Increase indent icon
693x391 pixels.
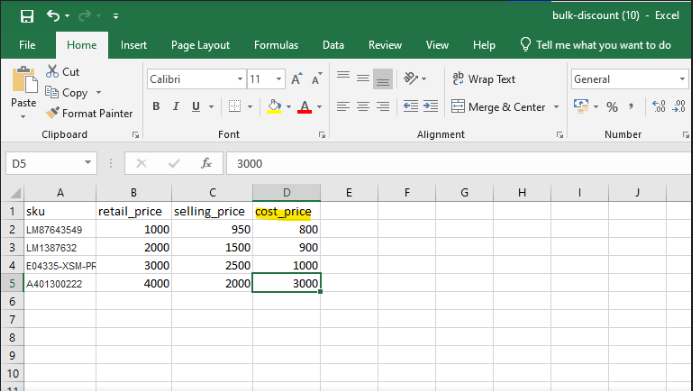(430, 106)
